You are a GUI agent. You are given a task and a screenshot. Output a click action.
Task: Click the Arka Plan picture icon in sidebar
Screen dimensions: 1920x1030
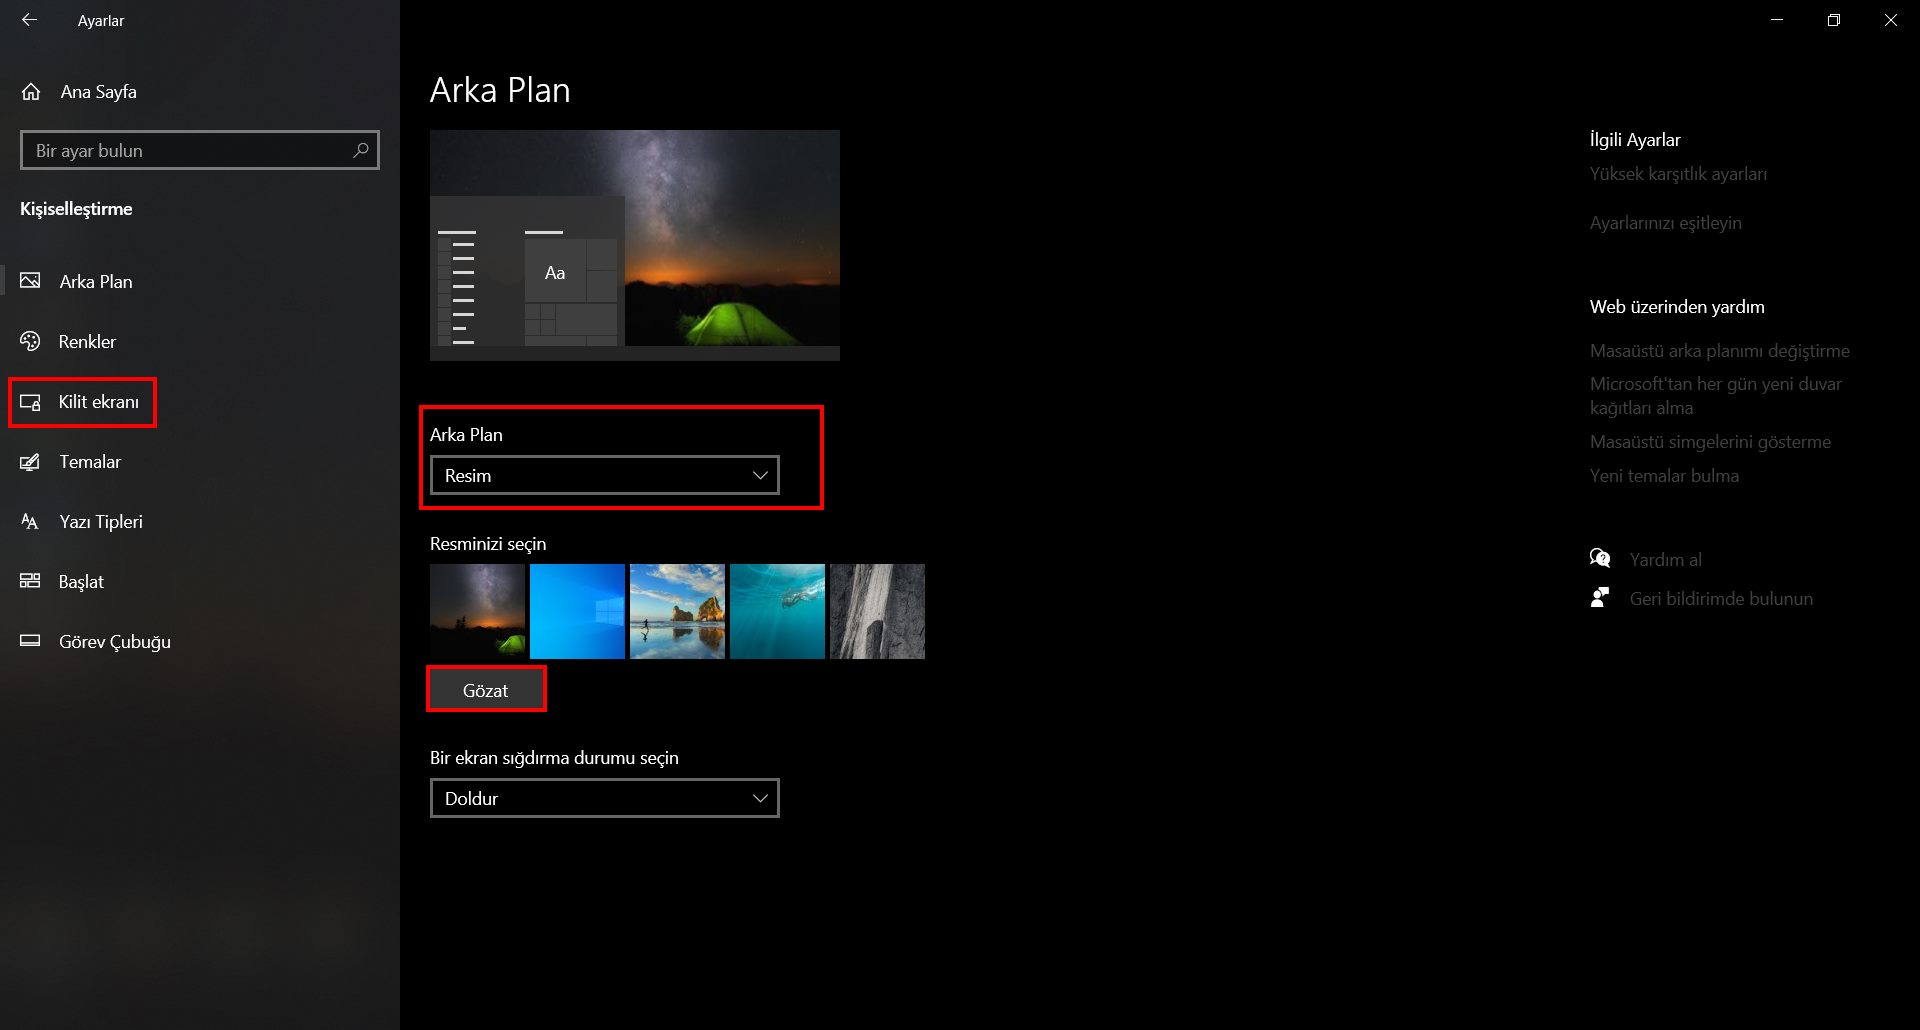click(x=30, y=281)
